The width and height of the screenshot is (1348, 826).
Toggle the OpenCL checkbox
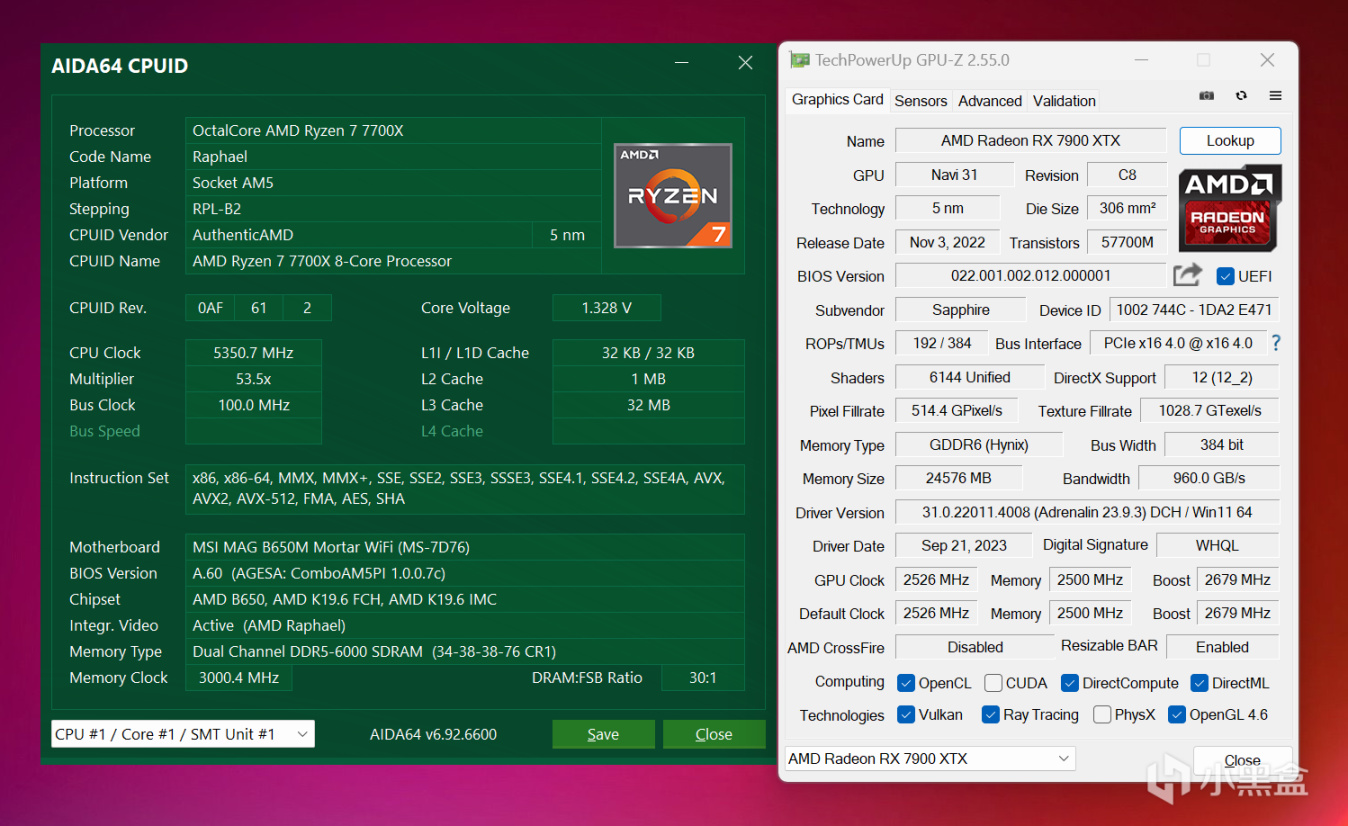click(906, 683)
